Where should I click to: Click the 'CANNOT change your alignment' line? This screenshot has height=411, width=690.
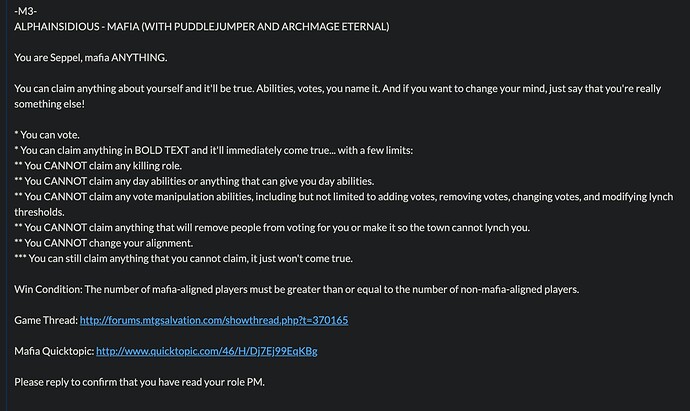pyautogui.click(x=103, y=243)
